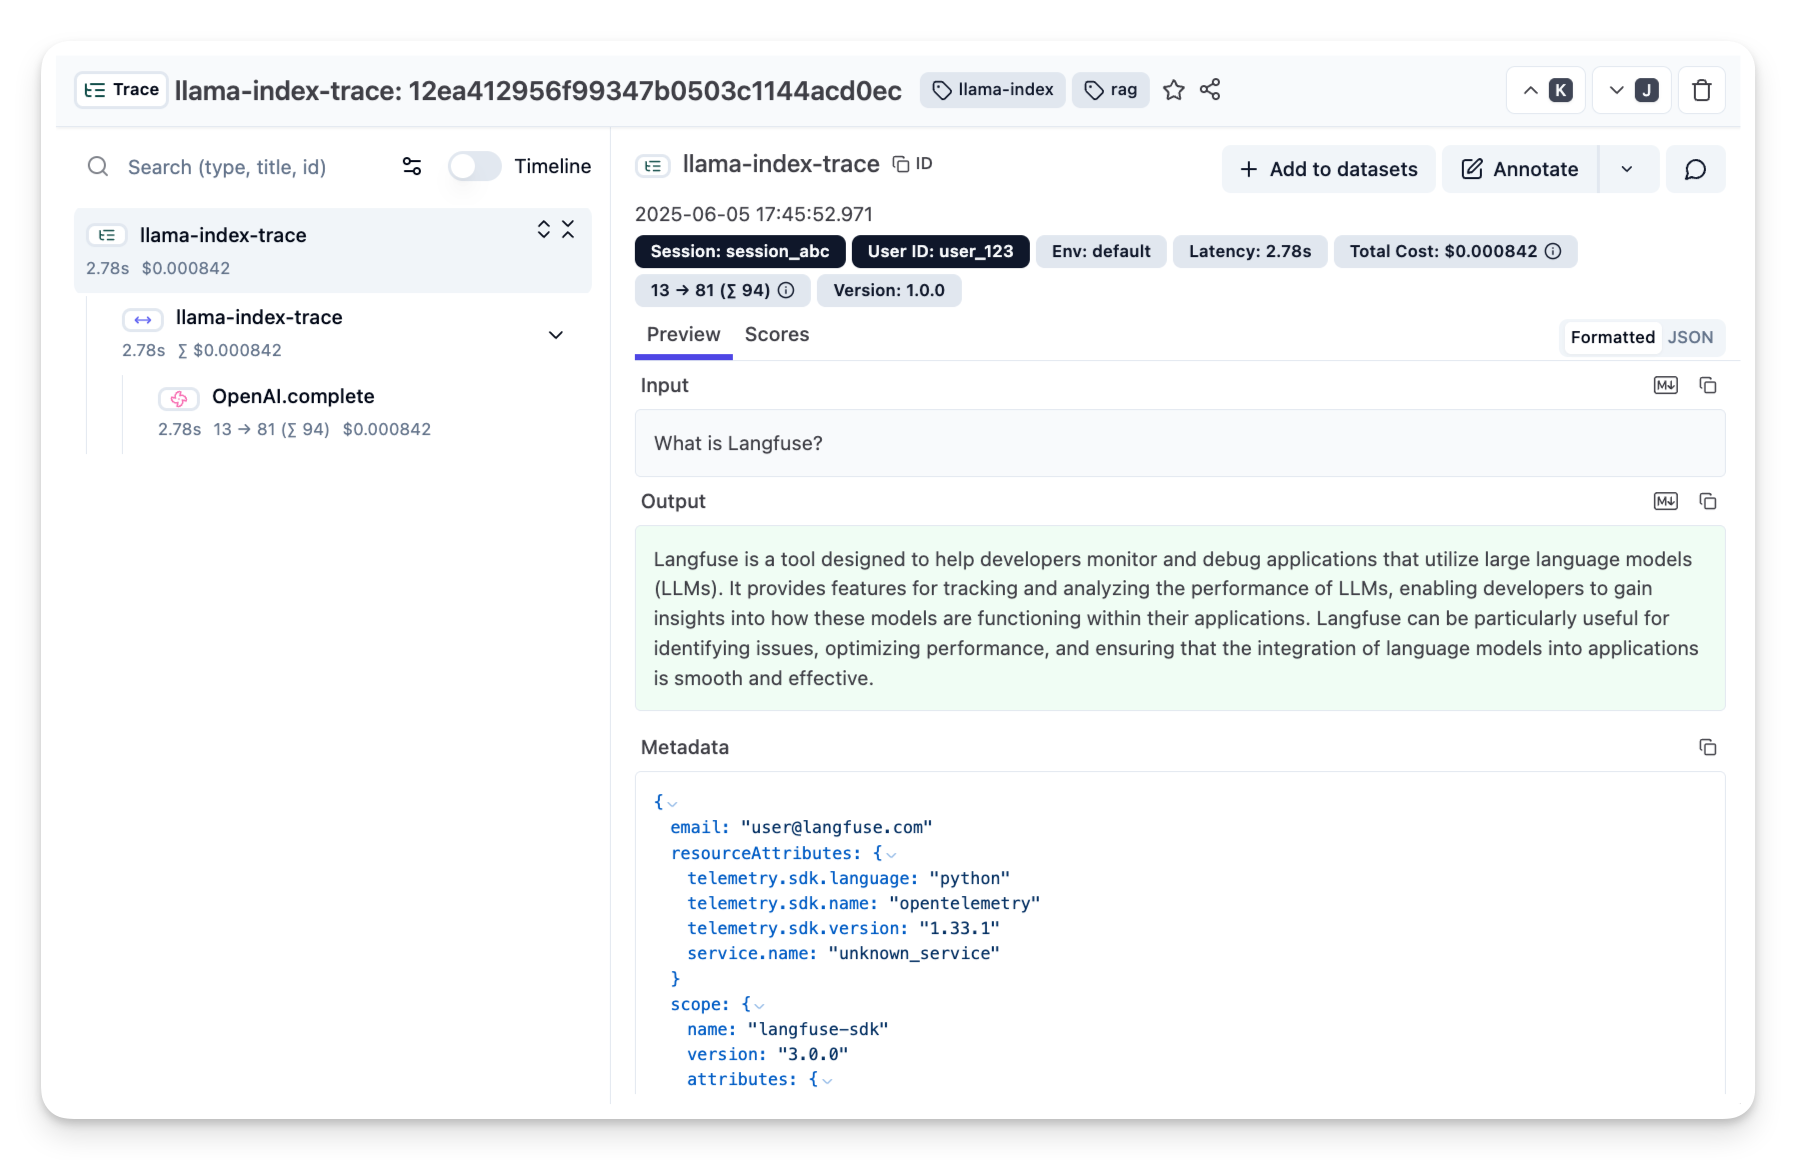Expand the llama-index-trace span chevron
The image size is (1796, 1160).
point(556,335)
